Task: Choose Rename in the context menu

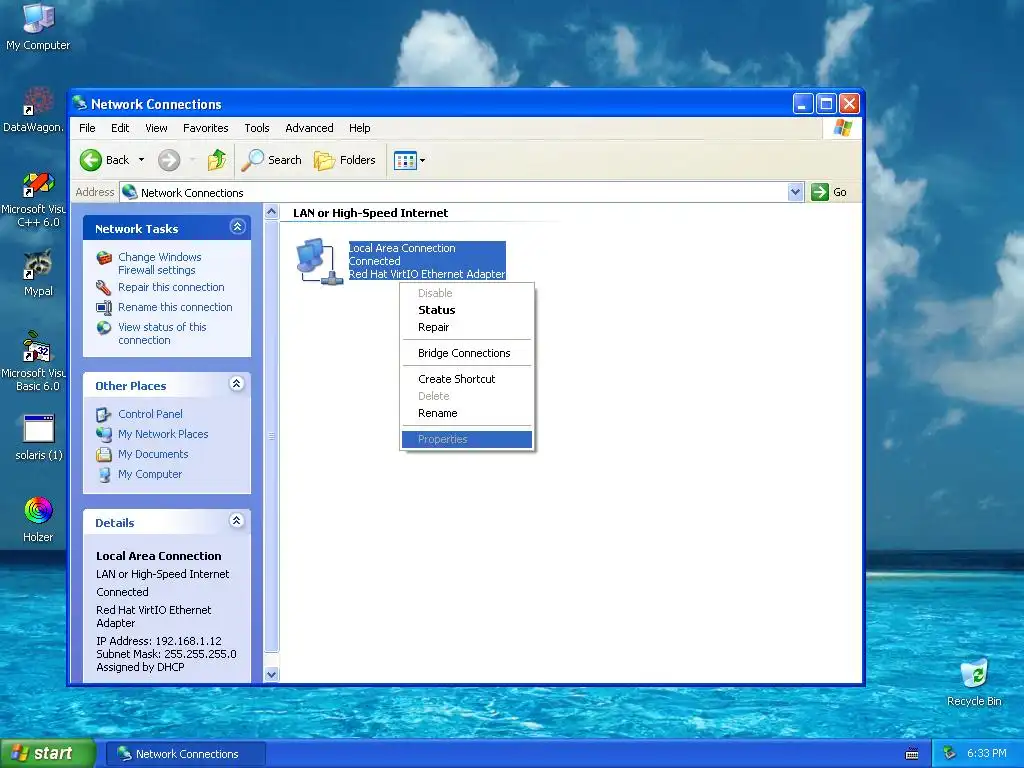Action: [x=467, y=413]
